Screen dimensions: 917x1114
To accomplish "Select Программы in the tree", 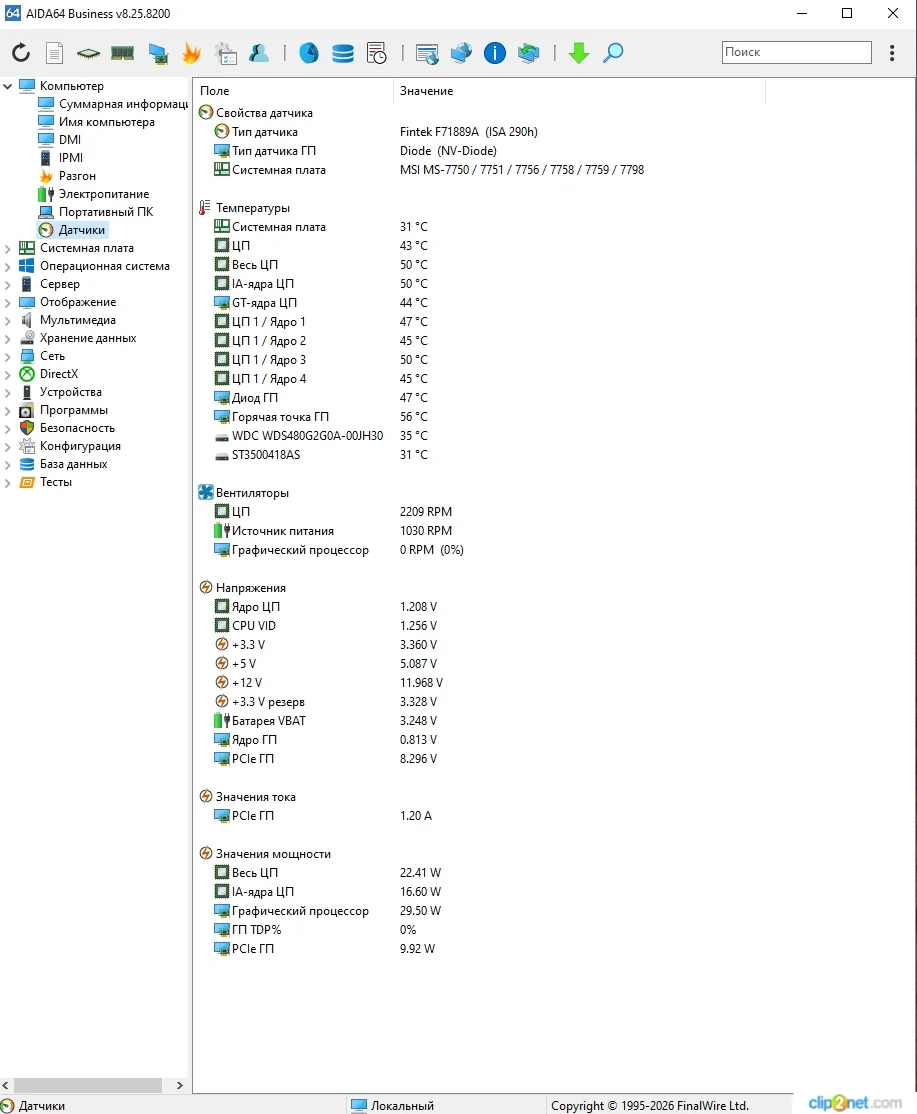I will pos(64,410).
